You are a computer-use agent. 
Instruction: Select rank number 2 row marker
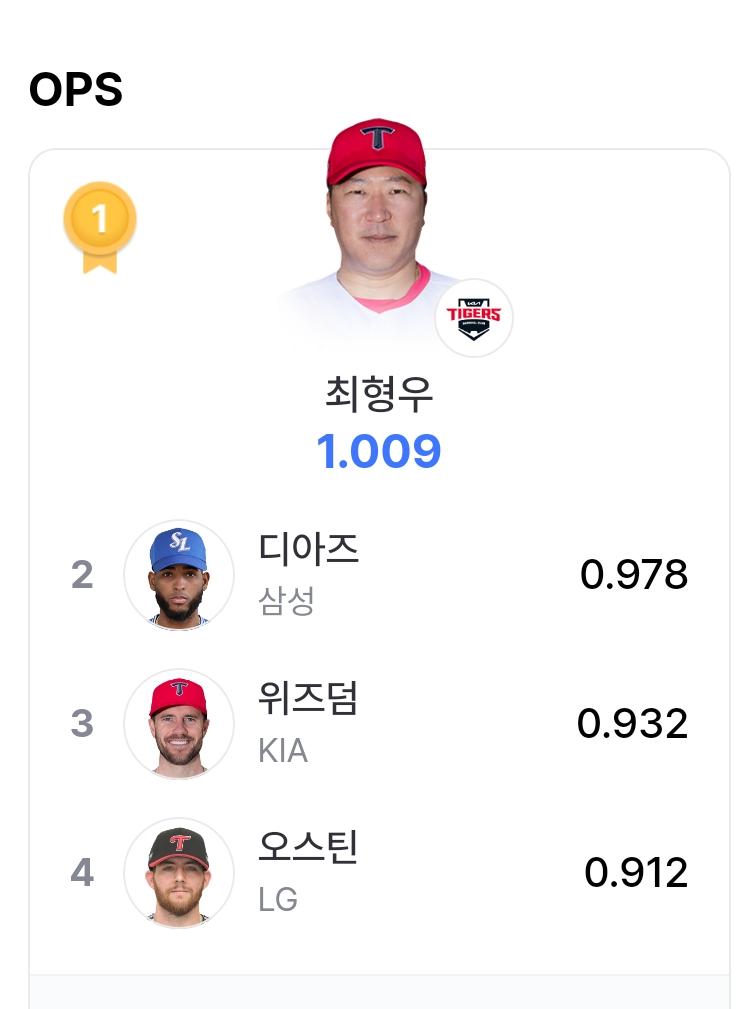(x=82, y=575)
